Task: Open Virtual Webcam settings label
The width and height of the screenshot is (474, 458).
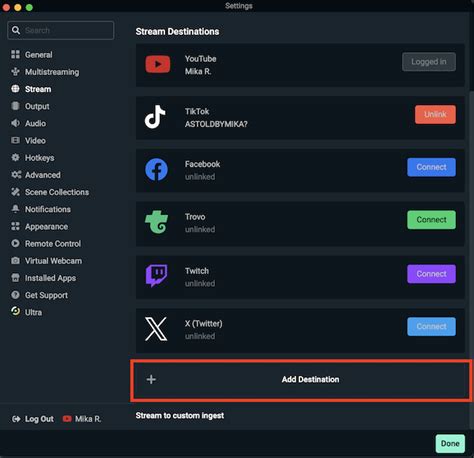Action: tap(53, 261)
